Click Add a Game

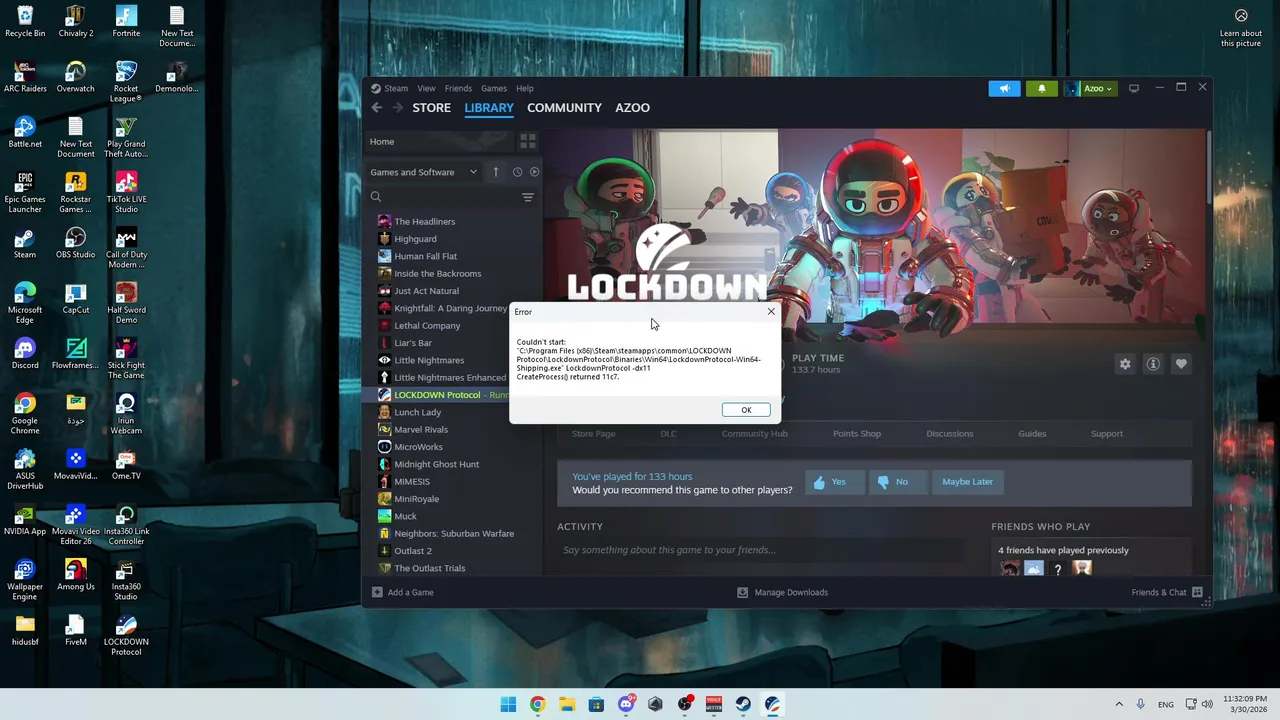(x=402, y=592)
